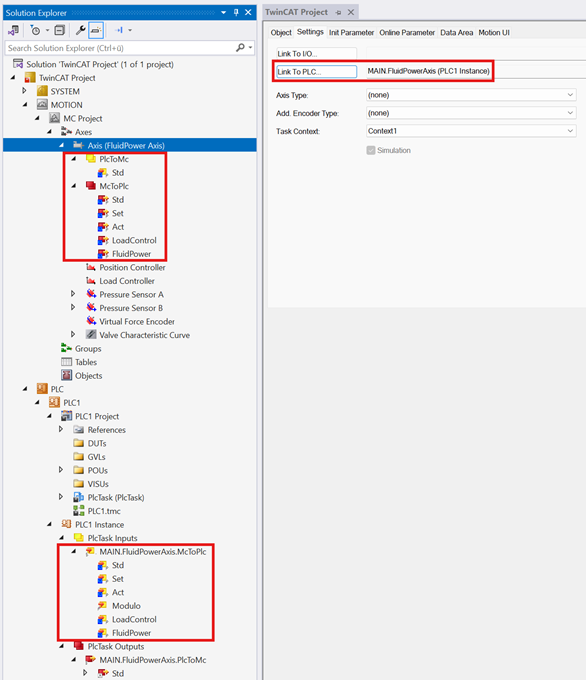The height and width of the screenshot is (680, 586).
Task: Select the PLC1 Instance node
Action: tap(99, 524)
